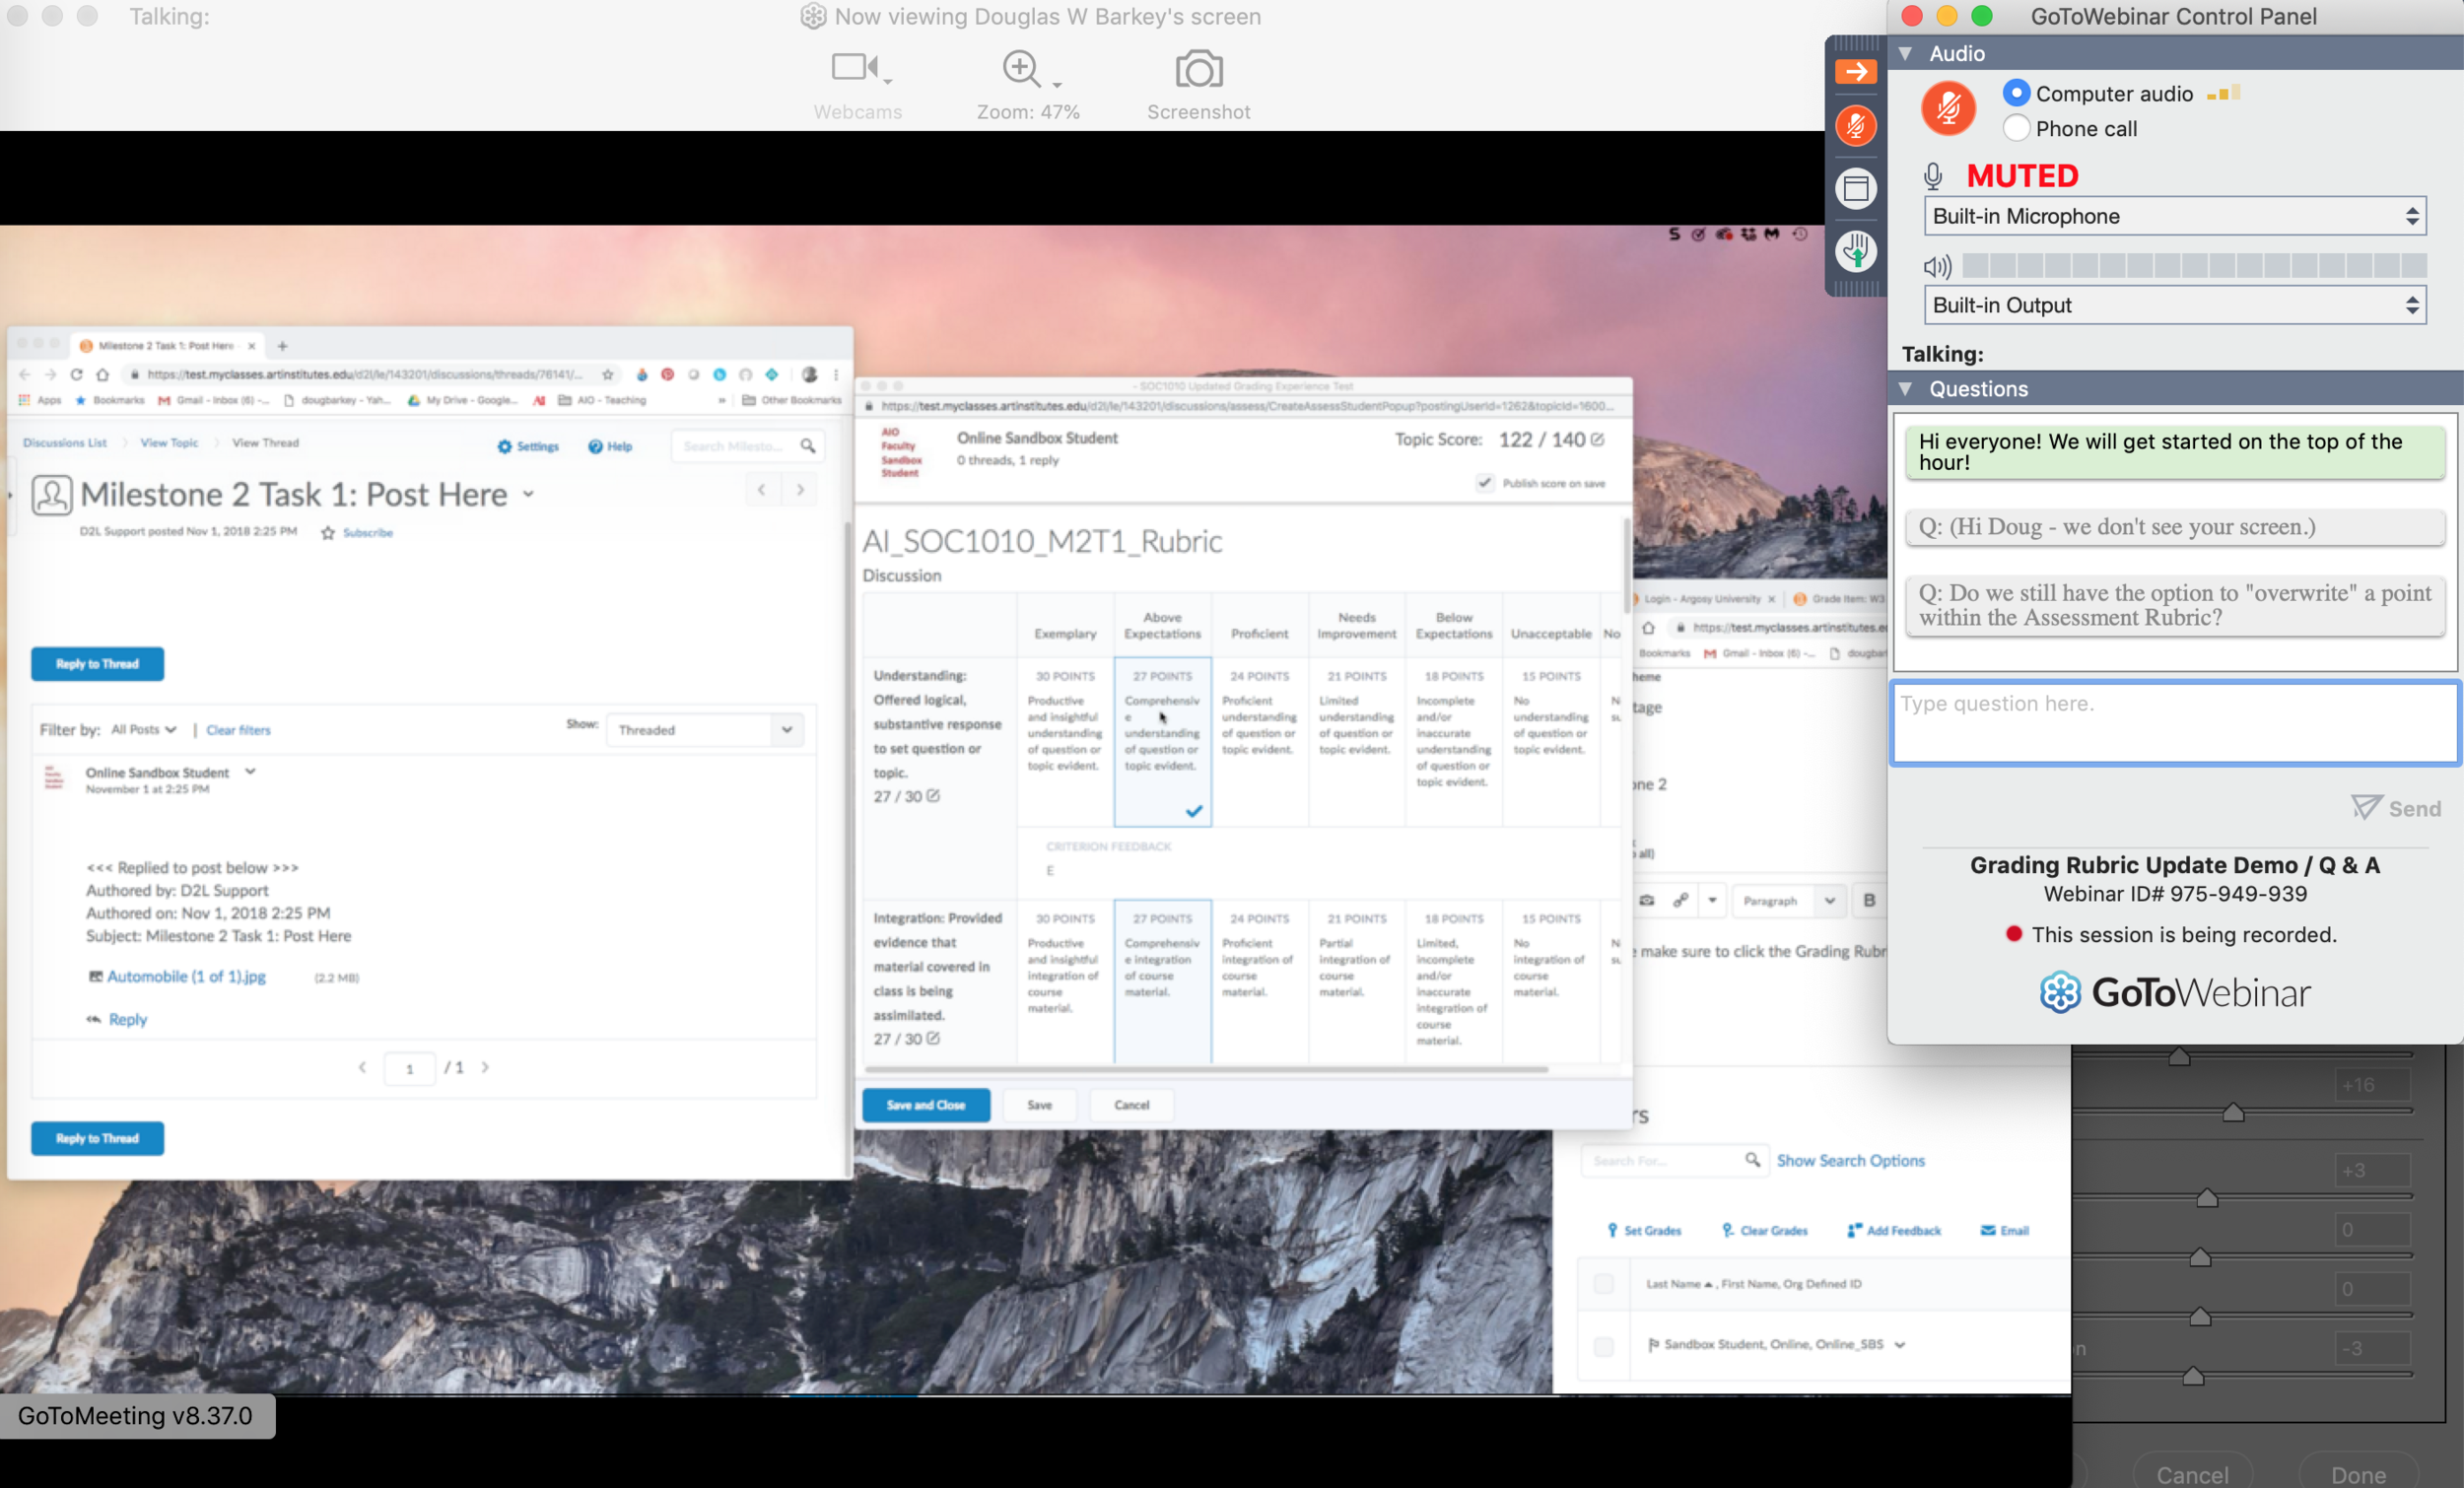Click the raise hand icon
This screenshot has height=1488, width=2464.
click(1855, 250)
